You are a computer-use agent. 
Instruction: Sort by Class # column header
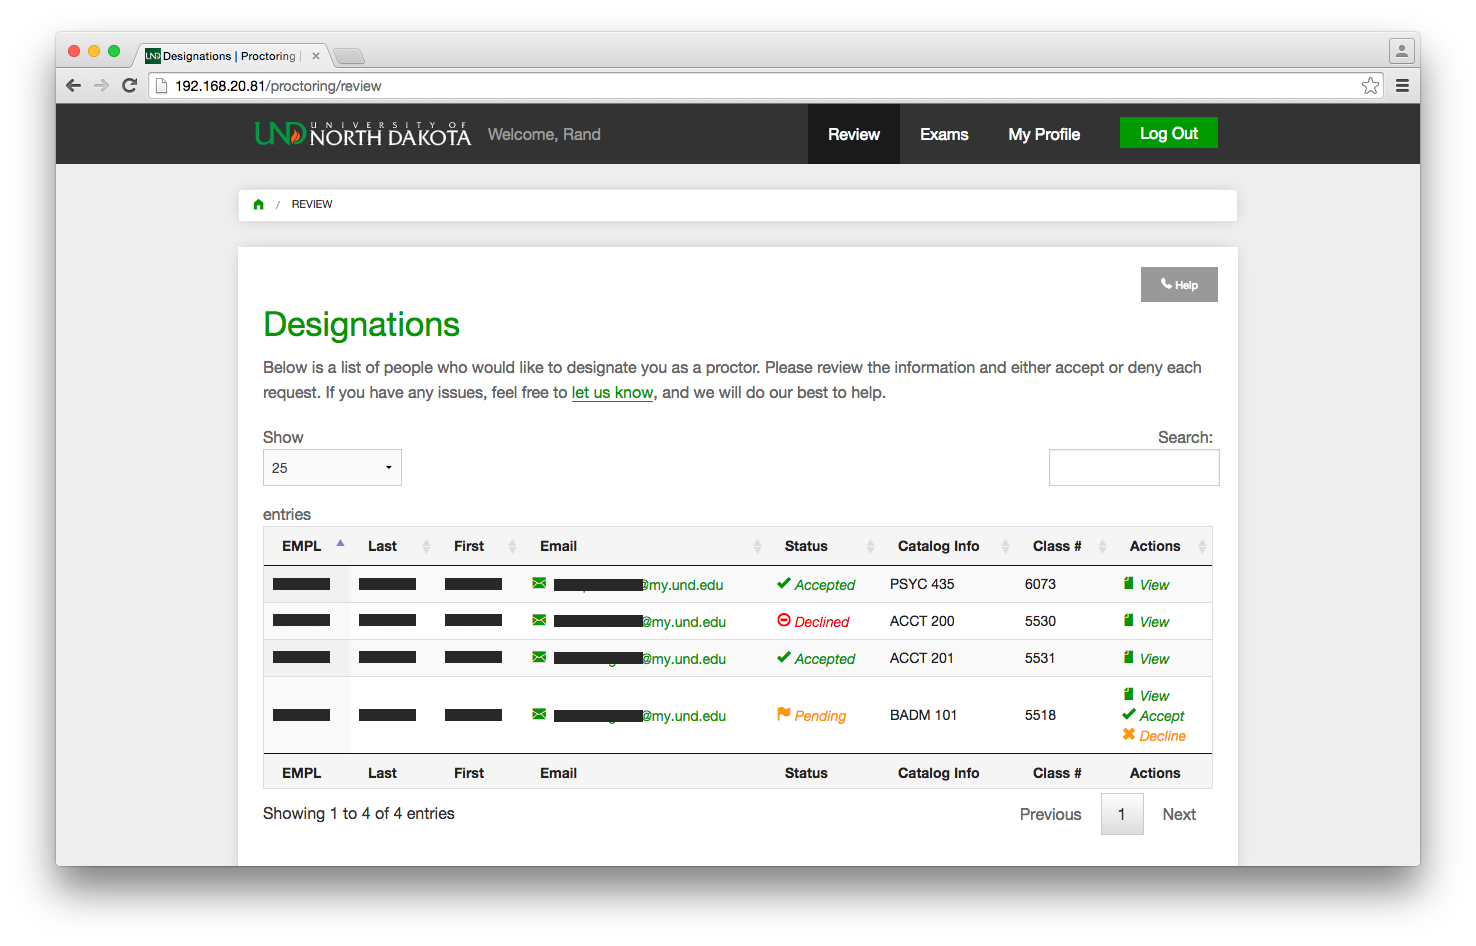click(x=1063, y=546)
